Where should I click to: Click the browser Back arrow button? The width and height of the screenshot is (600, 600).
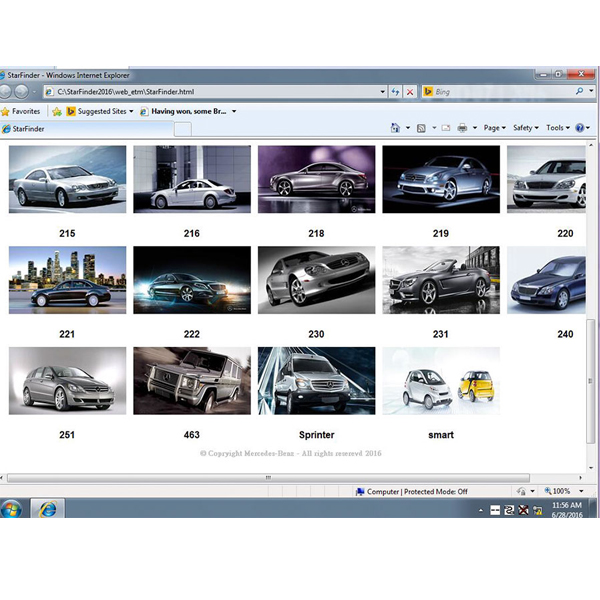5,92
